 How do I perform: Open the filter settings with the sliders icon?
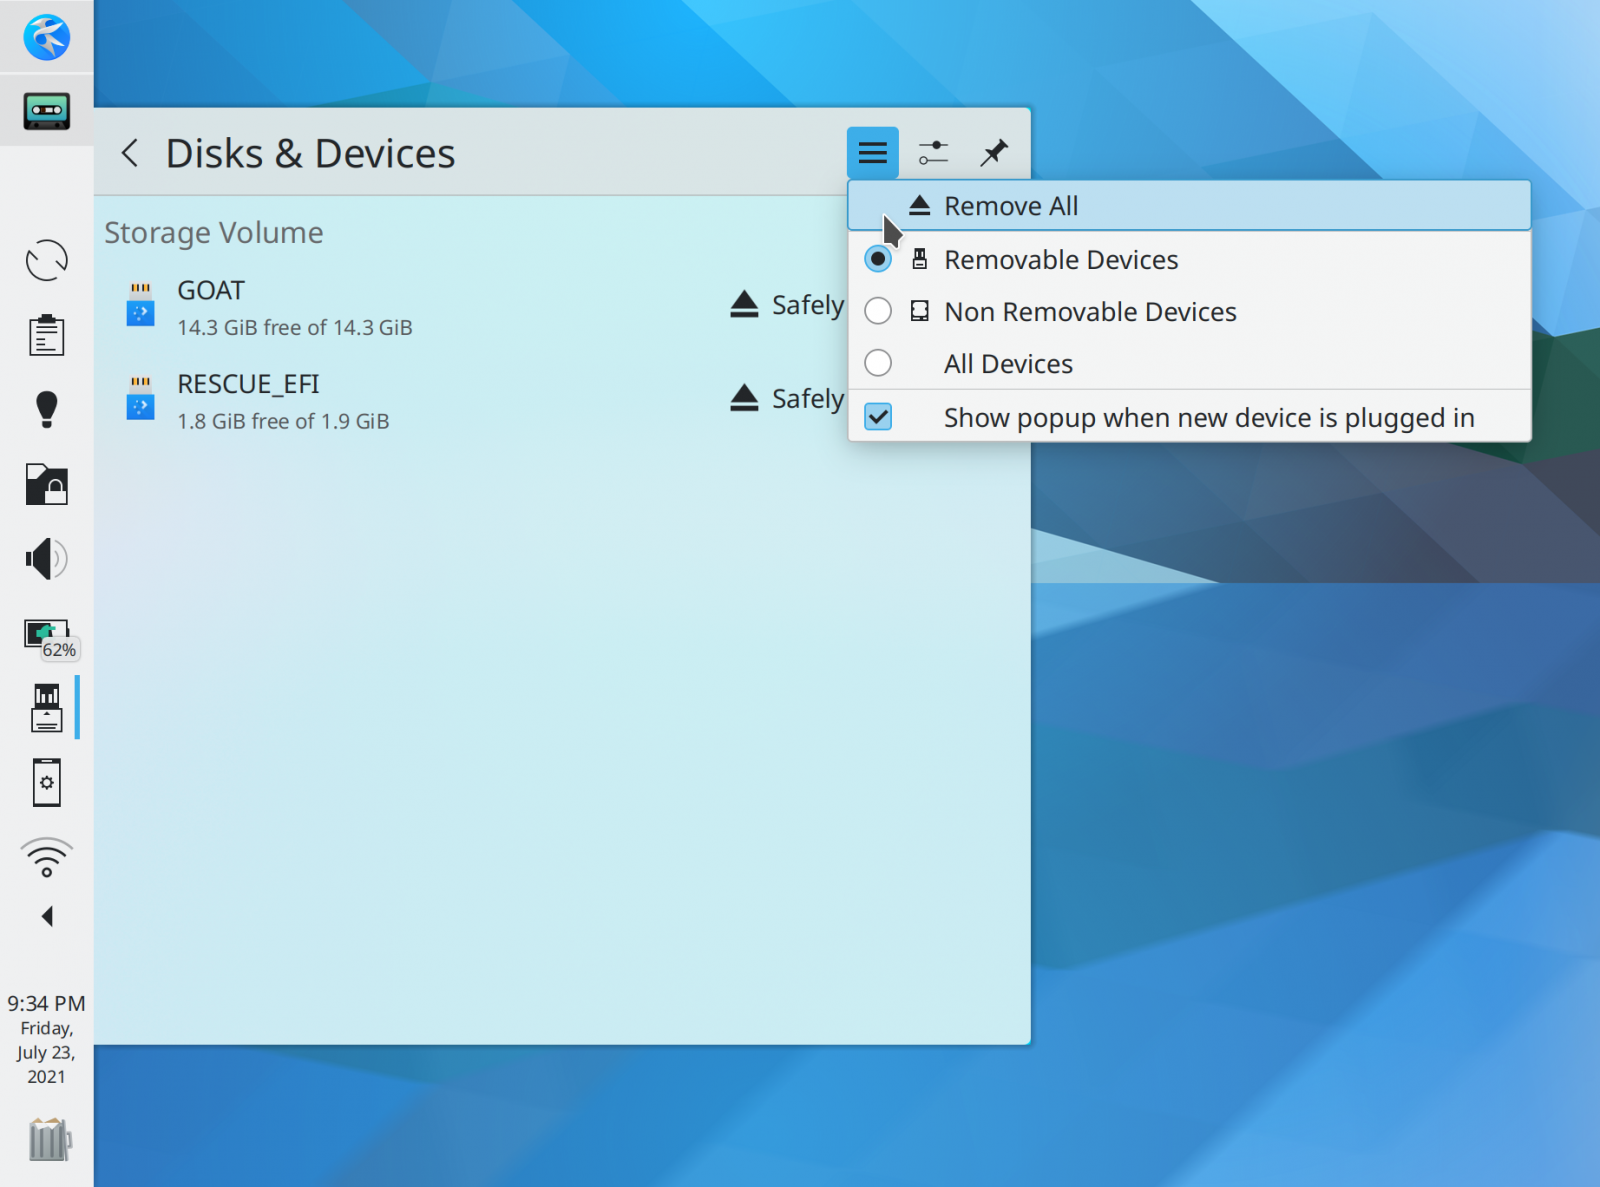pyautogui.click(x=932, y=152)
